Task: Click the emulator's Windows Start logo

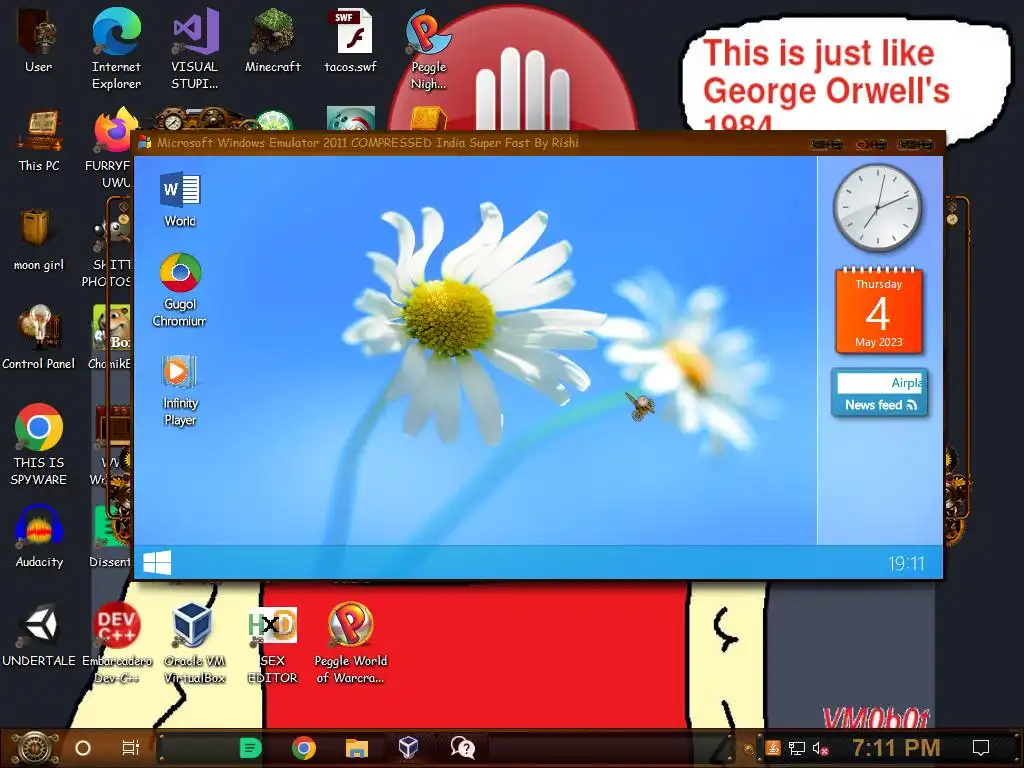Action: pyautogui.click(x=157, y=562)
